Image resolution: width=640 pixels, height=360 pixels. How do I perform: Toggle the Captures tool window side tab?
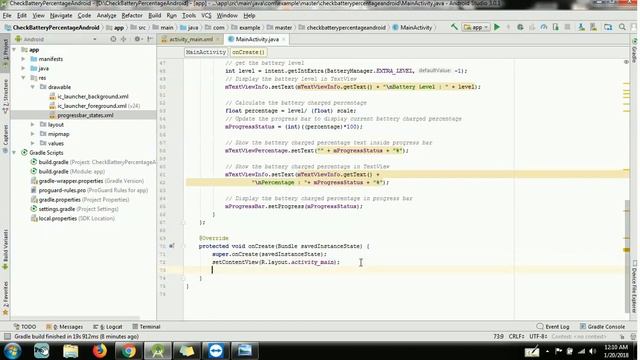click(5, 139)
